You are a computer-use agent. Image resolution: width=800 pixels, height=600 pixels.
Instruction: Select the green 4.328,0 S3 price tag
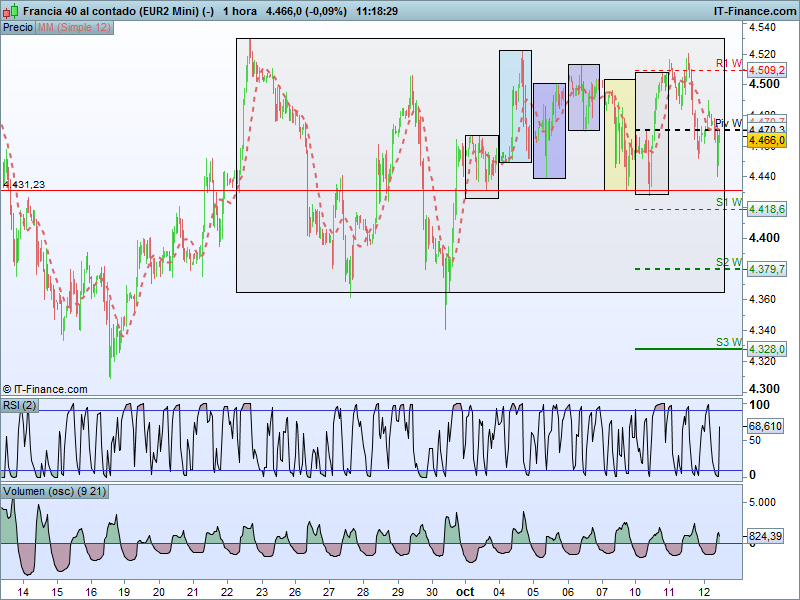coord(766,349)
